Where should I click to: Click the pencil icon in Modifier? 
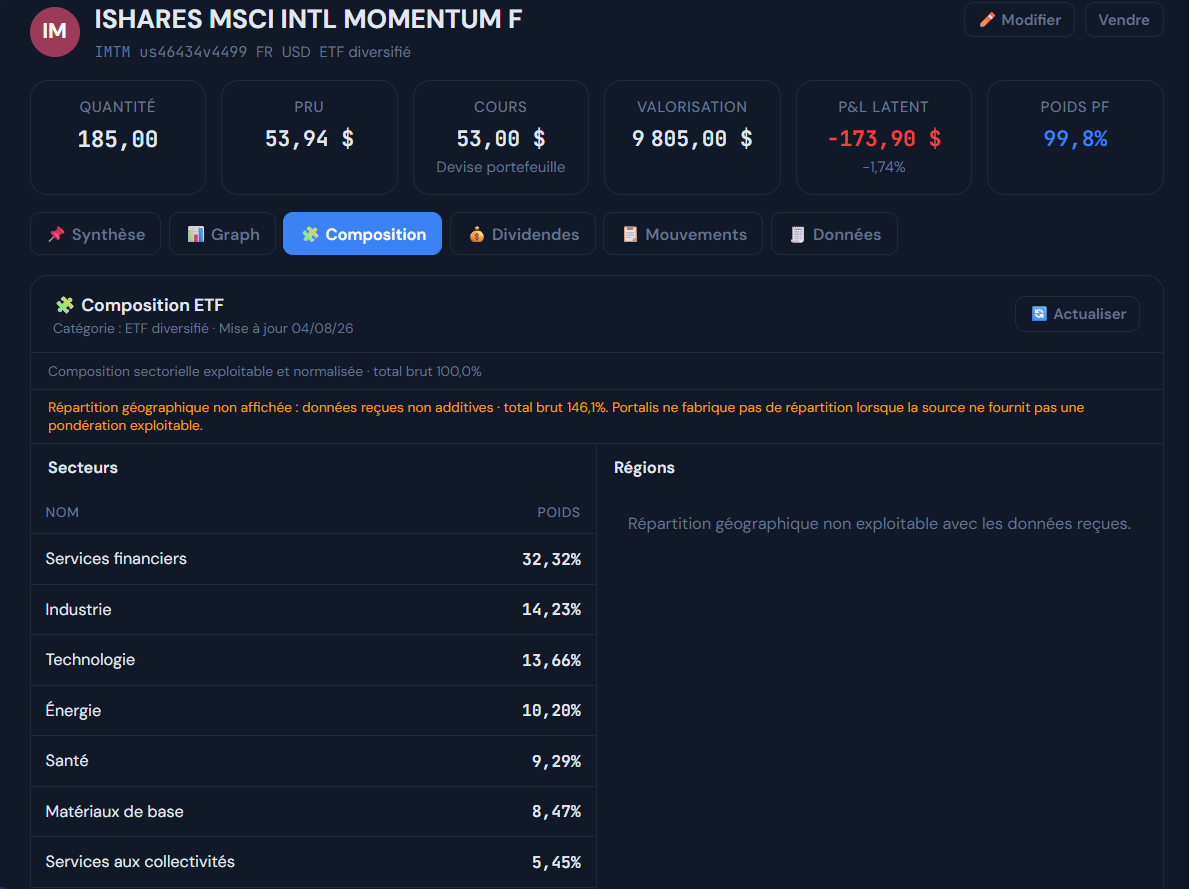[987, 20]
